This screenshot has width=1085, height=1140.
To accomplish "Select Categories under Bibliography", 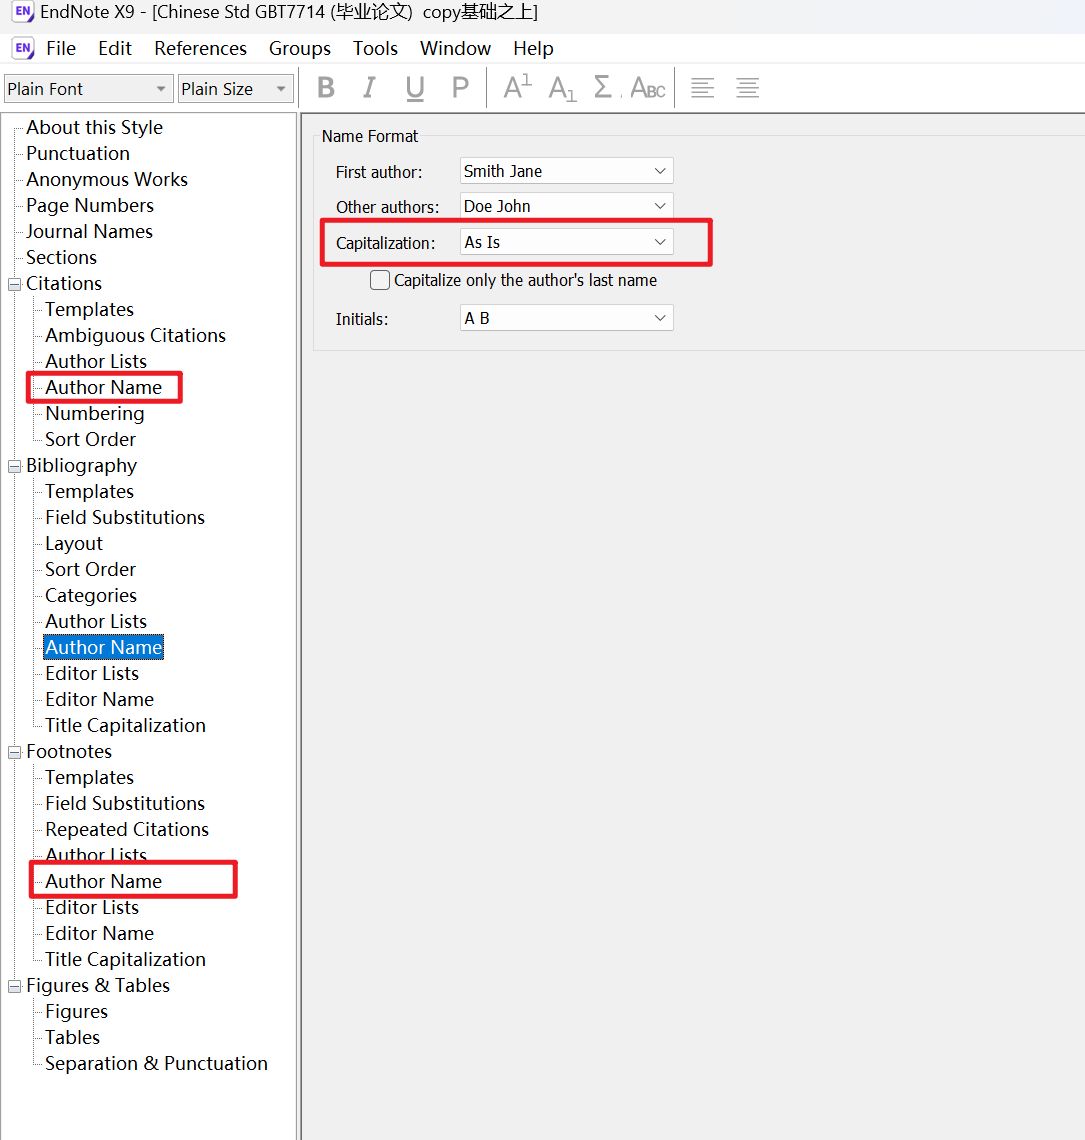I will (91, 595).
